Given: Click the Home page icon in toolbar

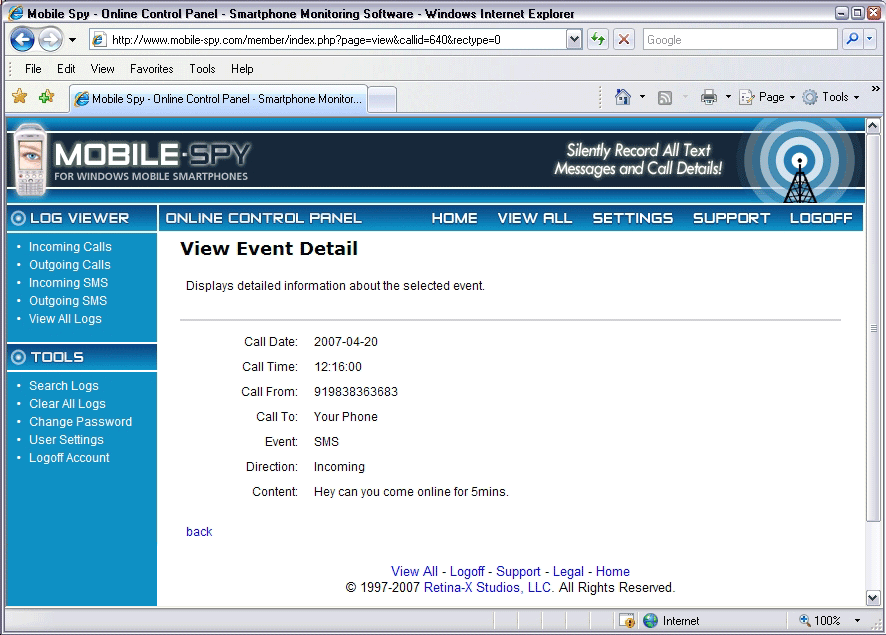Looking at the screenshot, I should (x=623, y=97).
